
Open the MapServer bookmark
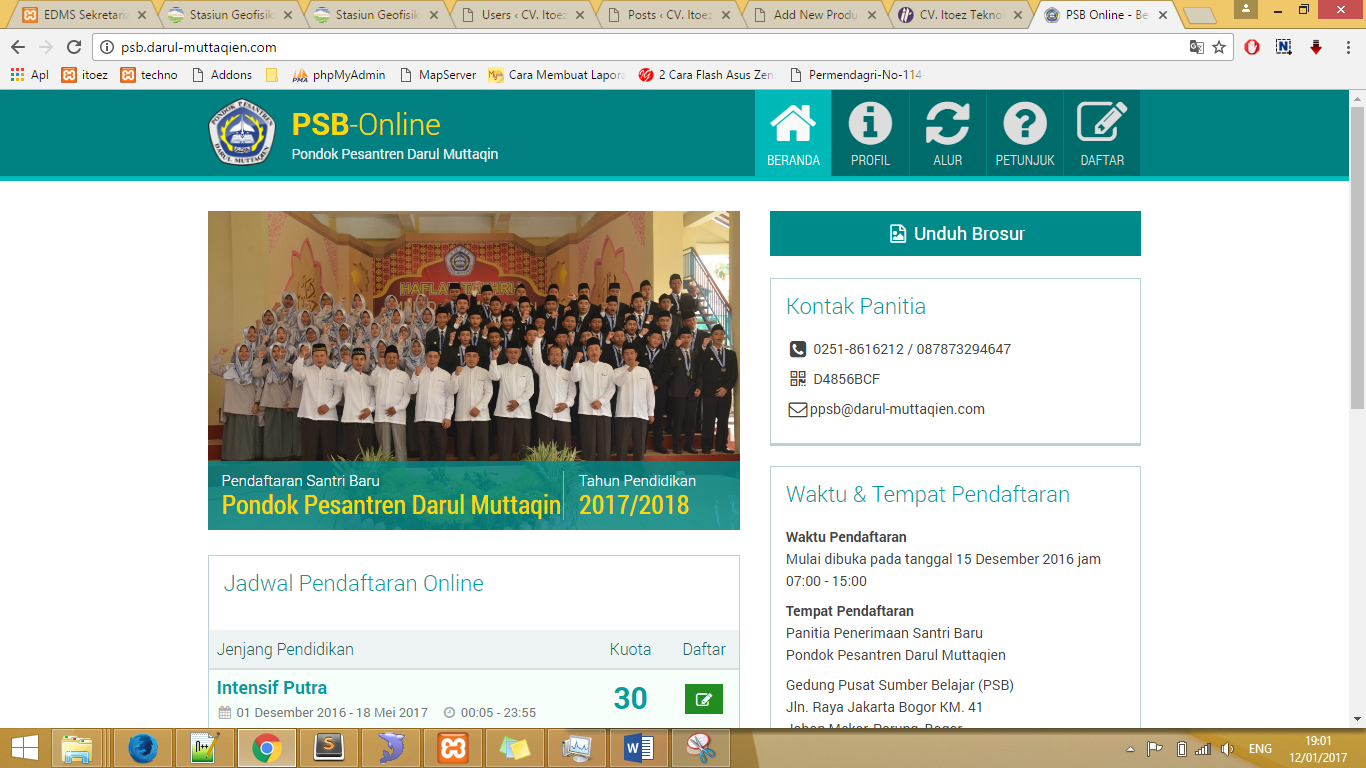click(x=437, y=74)
